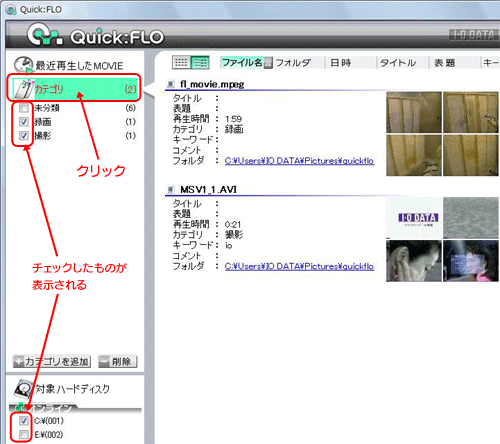
Task: Click 対象ハードディスク heading
Action: [x=73, y=389]
